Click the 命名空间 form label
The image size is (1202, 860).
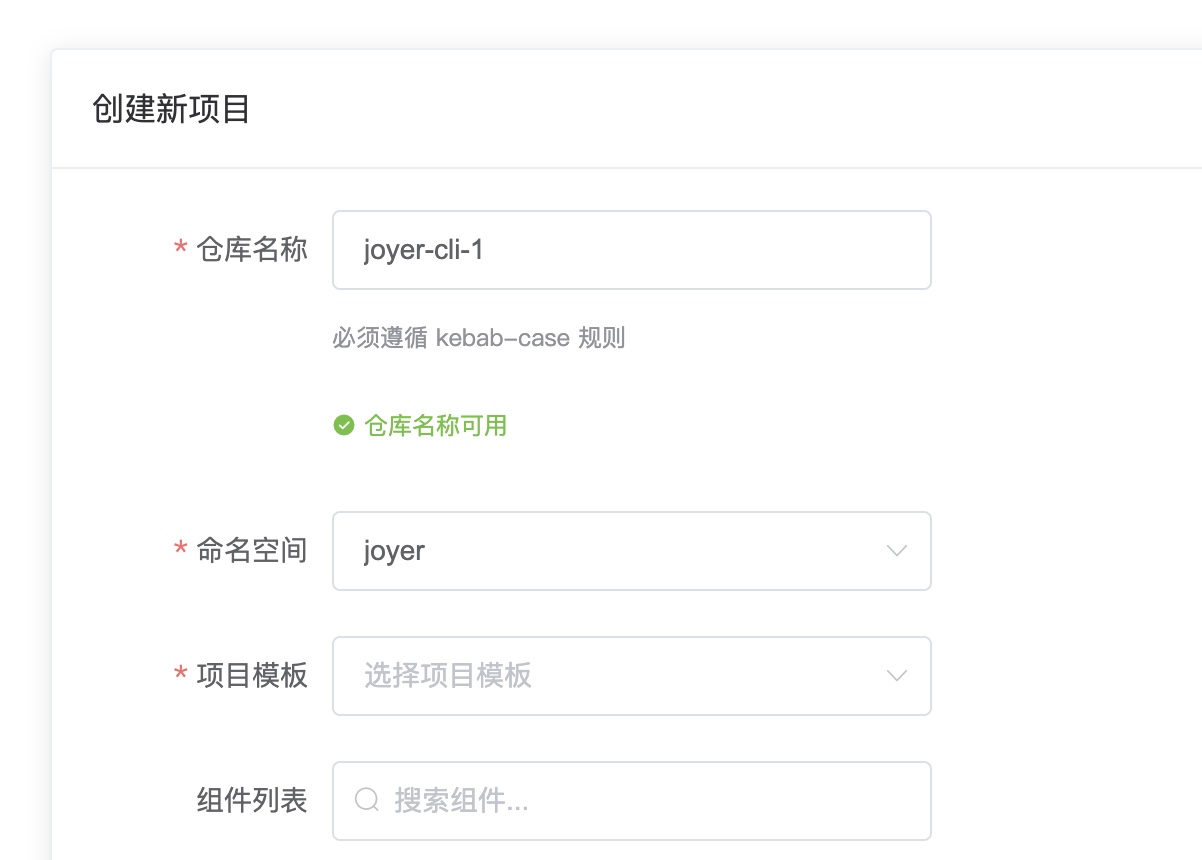pyautogui.click(x=252, y=550)
